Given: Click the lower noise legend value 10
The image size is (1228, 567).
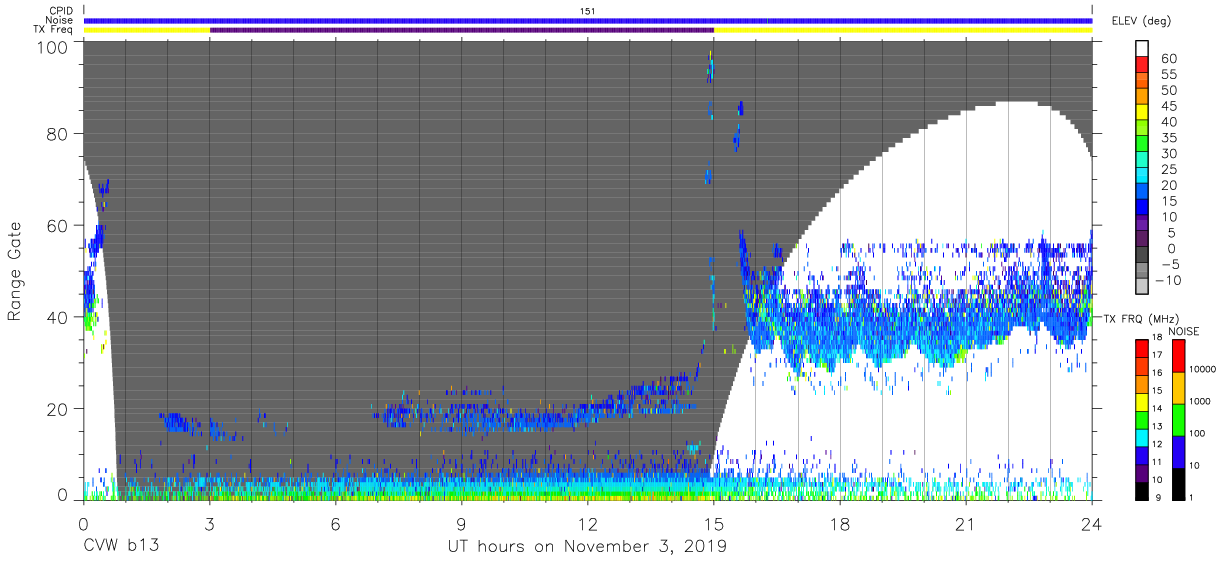Looking at the screenshot, I should [x=1193, y=467].
